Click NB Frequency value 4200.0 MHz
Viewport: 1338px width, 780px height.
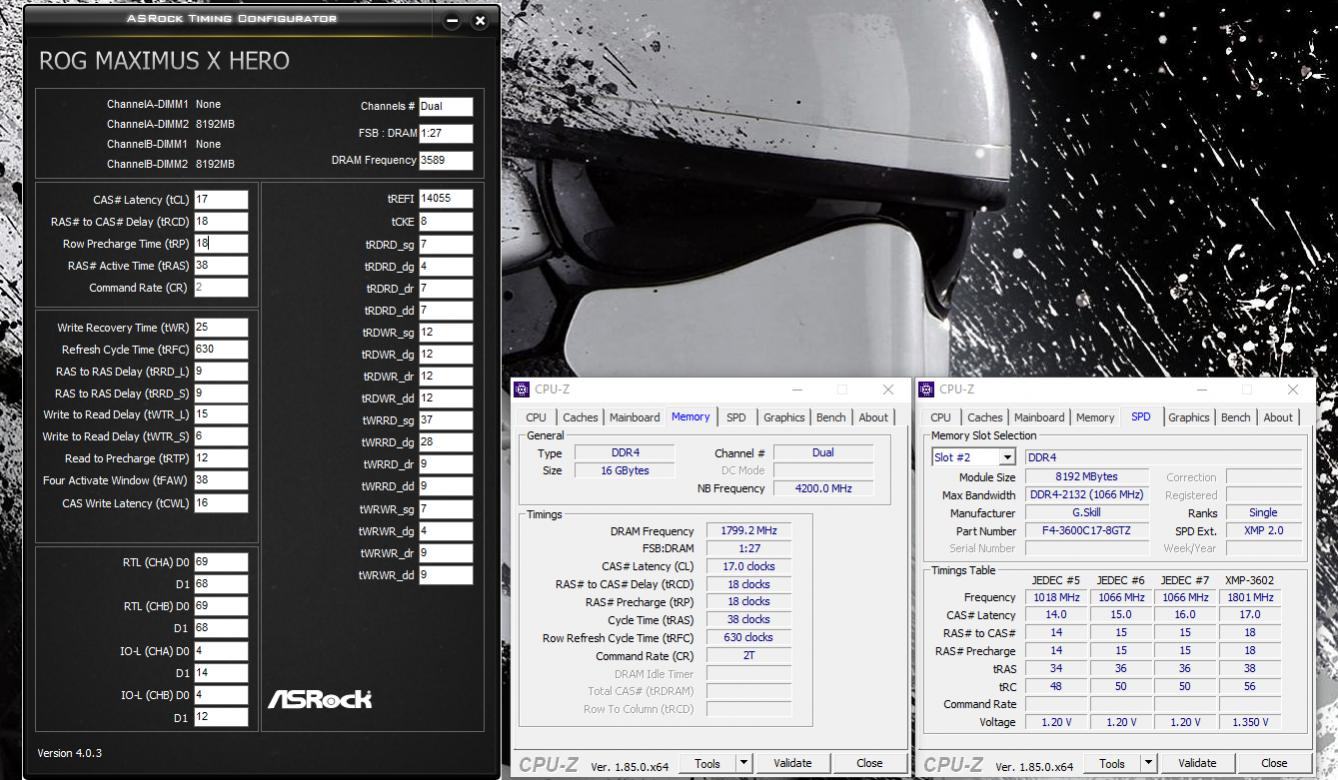click(823, 488)
